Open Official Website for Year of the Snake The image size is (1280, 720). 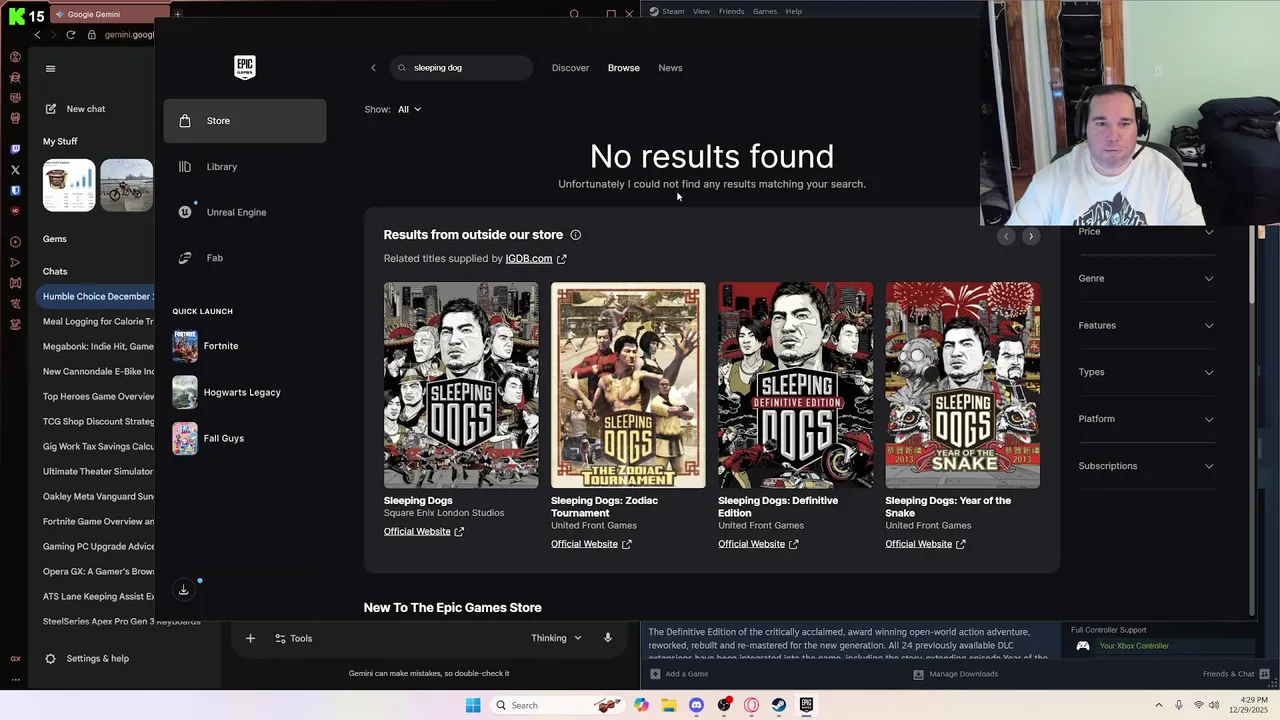(925, 544)
